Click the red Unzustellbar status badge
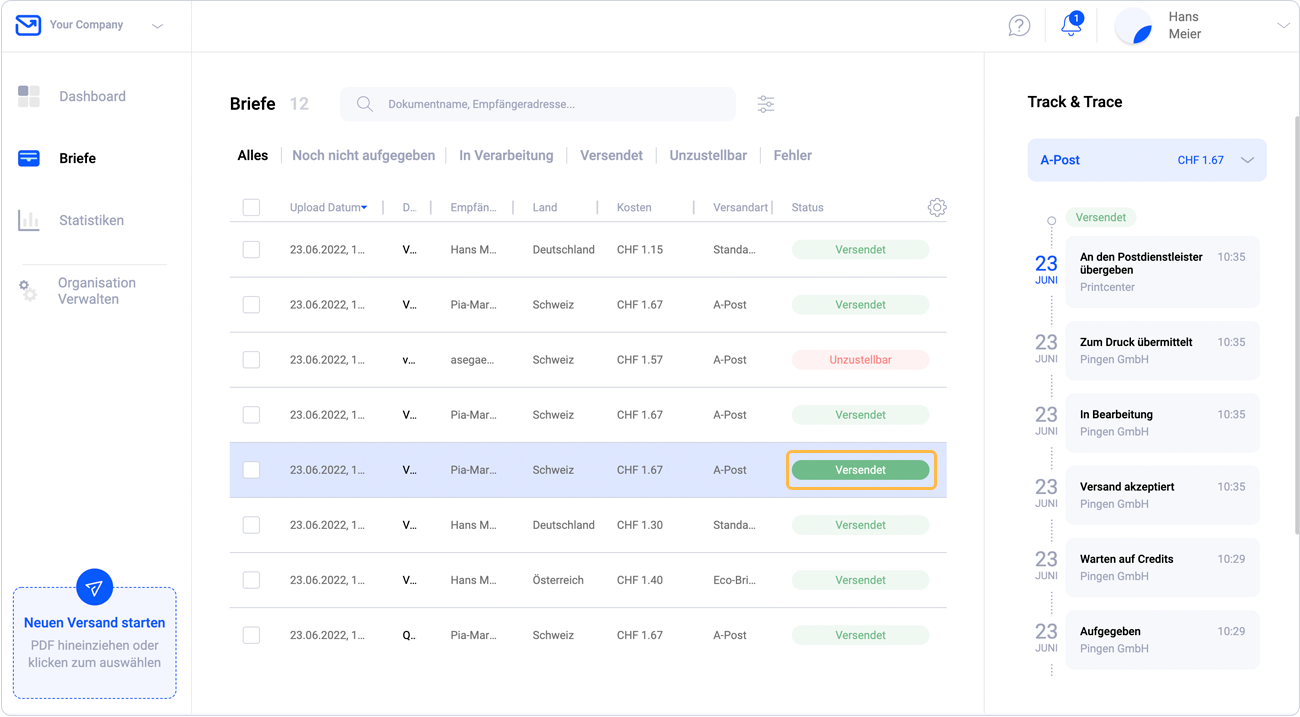 (x=860, y=360)
